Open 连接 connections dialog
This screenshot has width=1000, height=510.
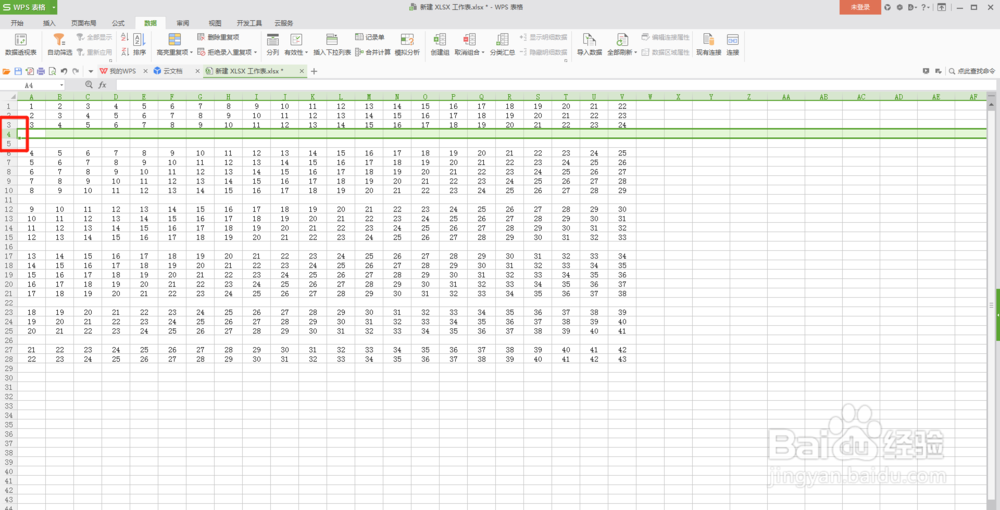click(x=732, y=44)
